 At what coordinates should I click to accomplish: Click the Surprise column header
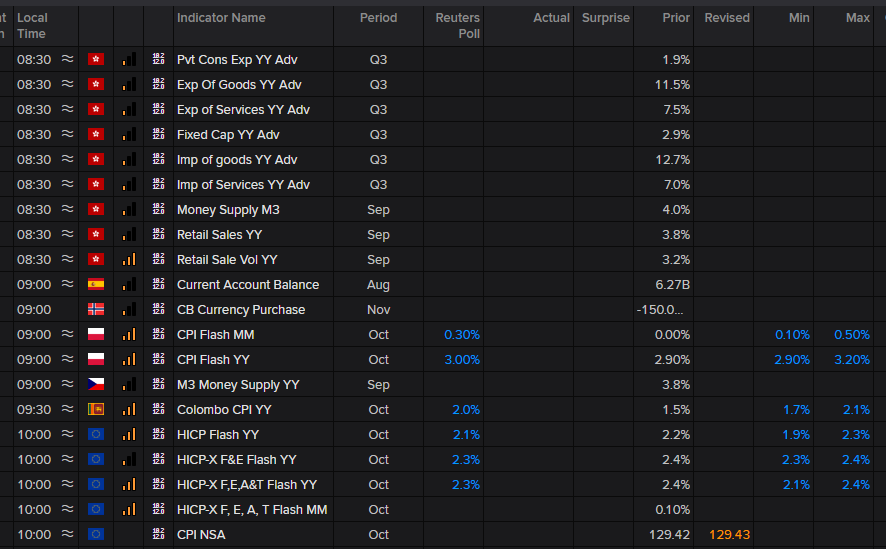click(x=605, y=18)
